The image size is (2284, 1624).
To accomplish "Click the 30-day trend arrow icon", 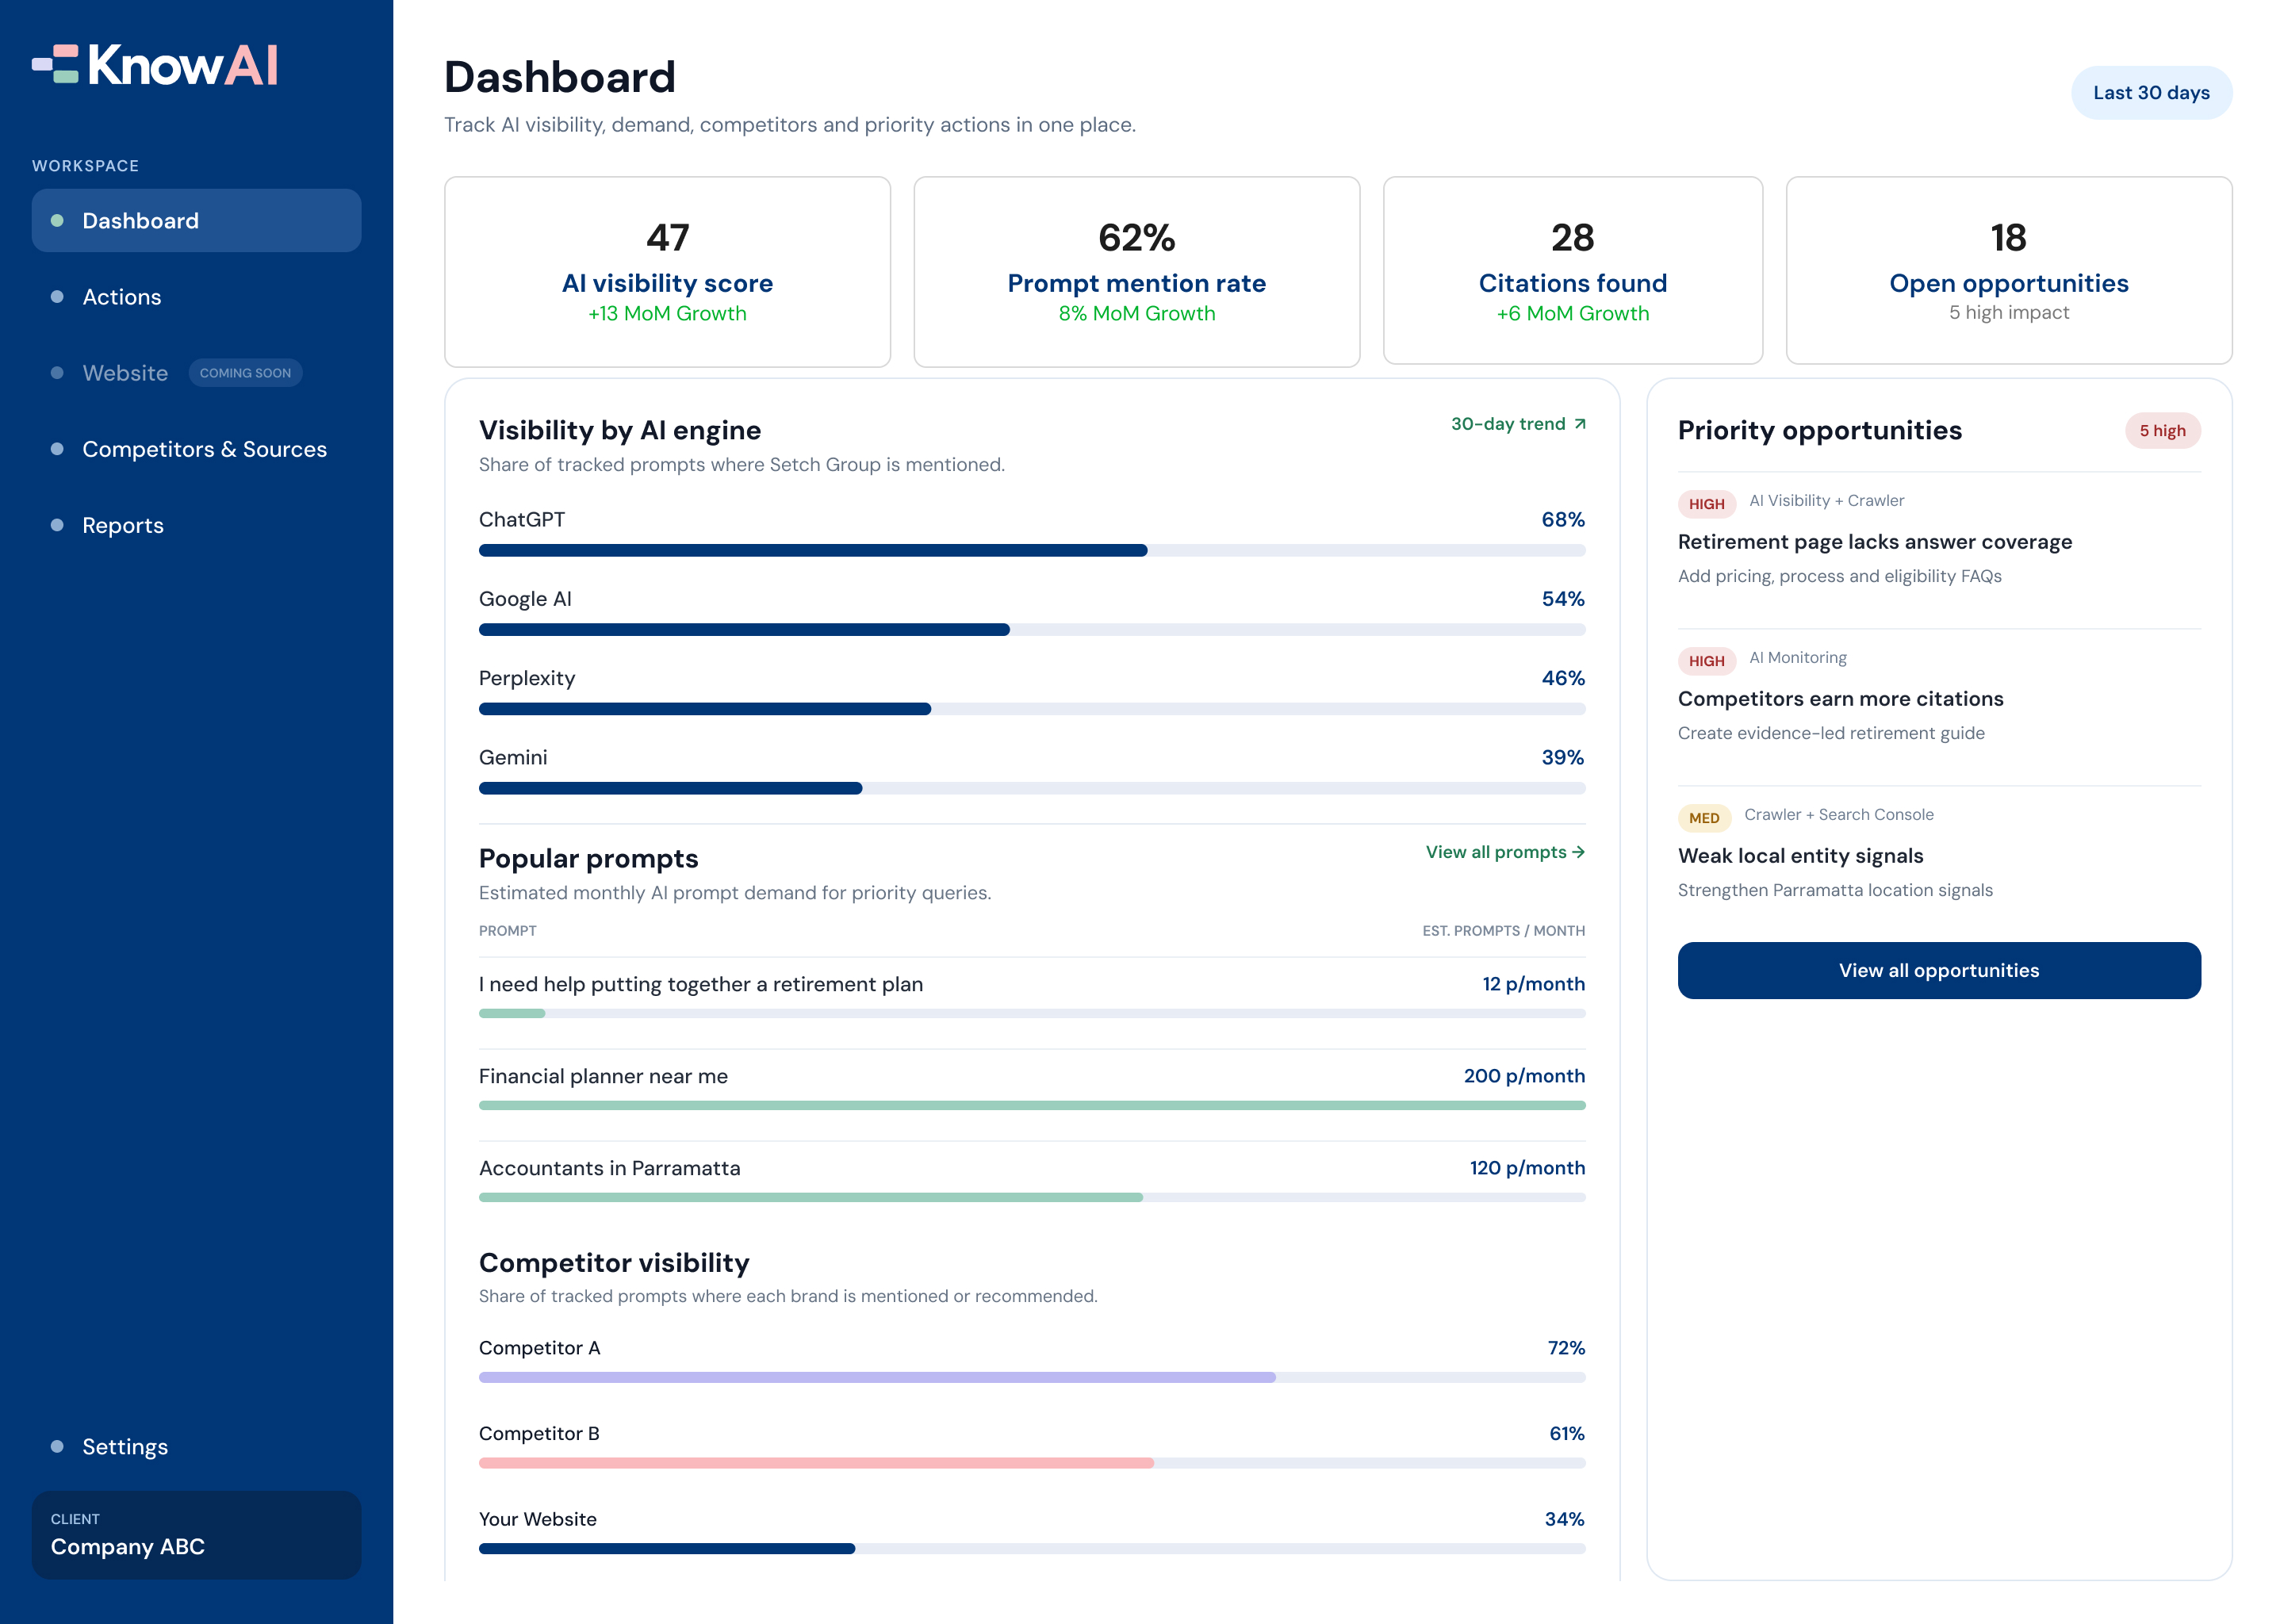I will point(1580,424).
